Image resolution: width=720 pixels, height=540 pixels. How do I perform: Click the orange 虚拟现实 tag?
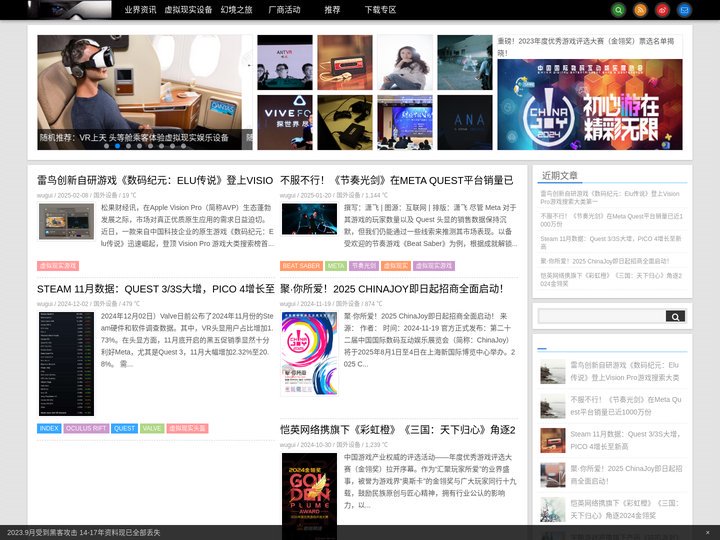click(396, 266)
